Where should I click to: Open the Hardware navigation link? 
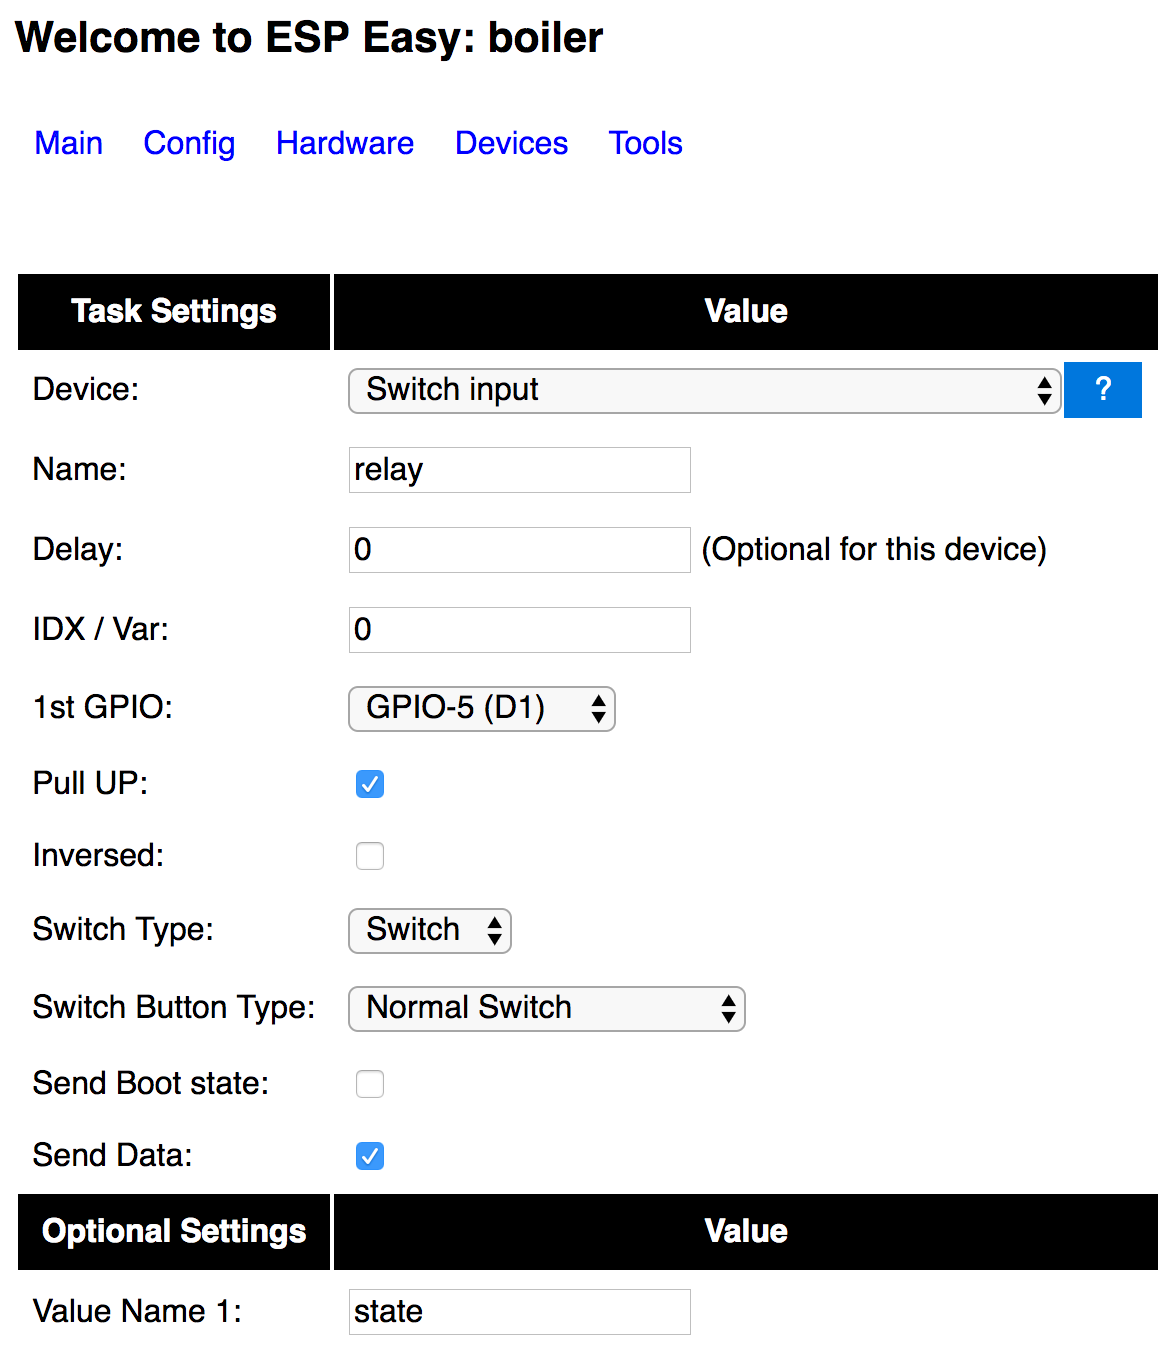pyautogui.click(x=345, y=143)
